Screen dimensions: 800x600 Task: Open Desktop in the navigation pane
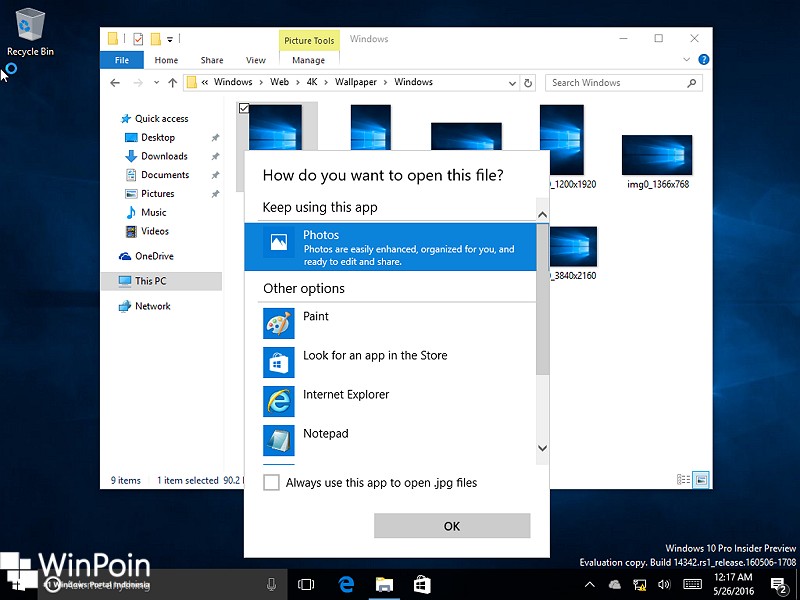pyautogui.click(x=158, y=138)
